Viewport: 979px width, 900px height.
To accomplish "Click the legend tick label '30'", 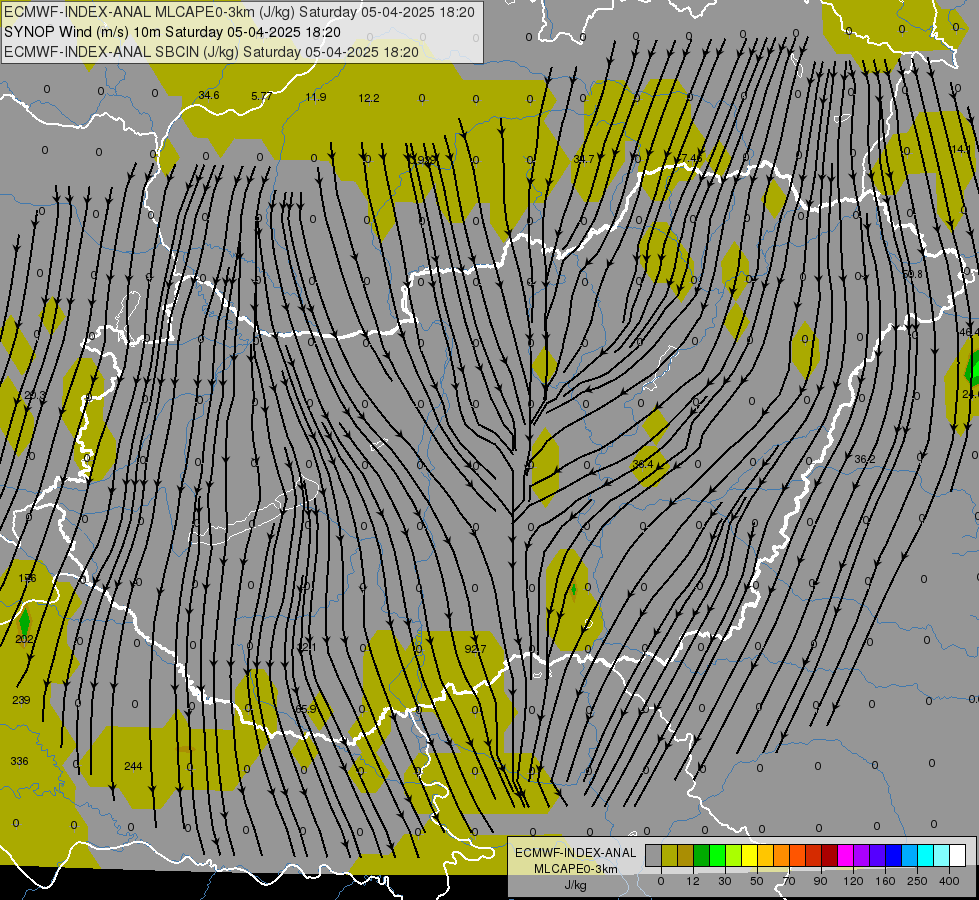I will (725, 881).
